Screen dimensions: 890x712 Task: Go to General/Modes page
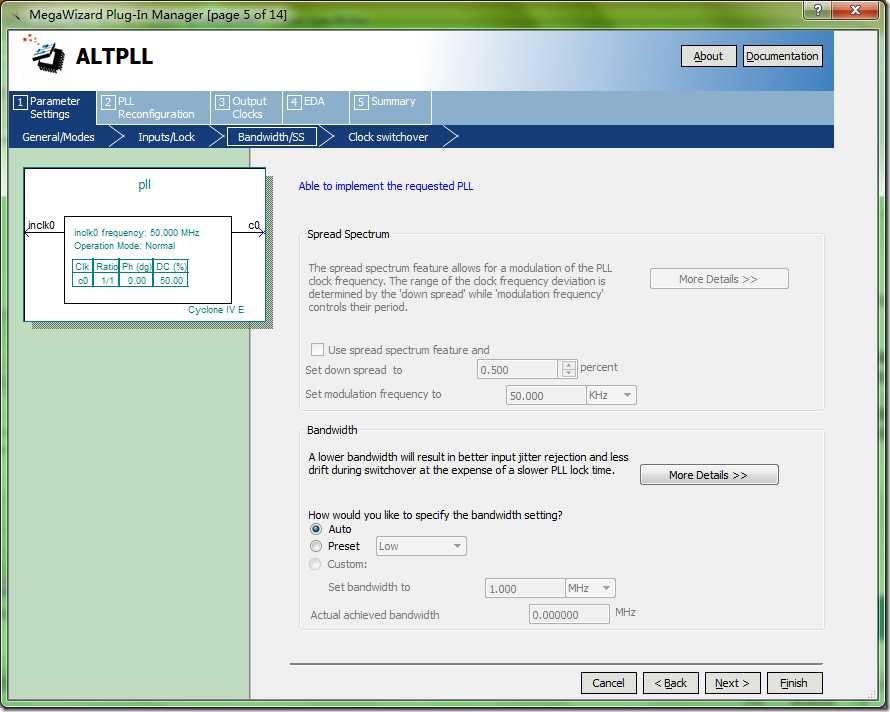tap(58, 137)
